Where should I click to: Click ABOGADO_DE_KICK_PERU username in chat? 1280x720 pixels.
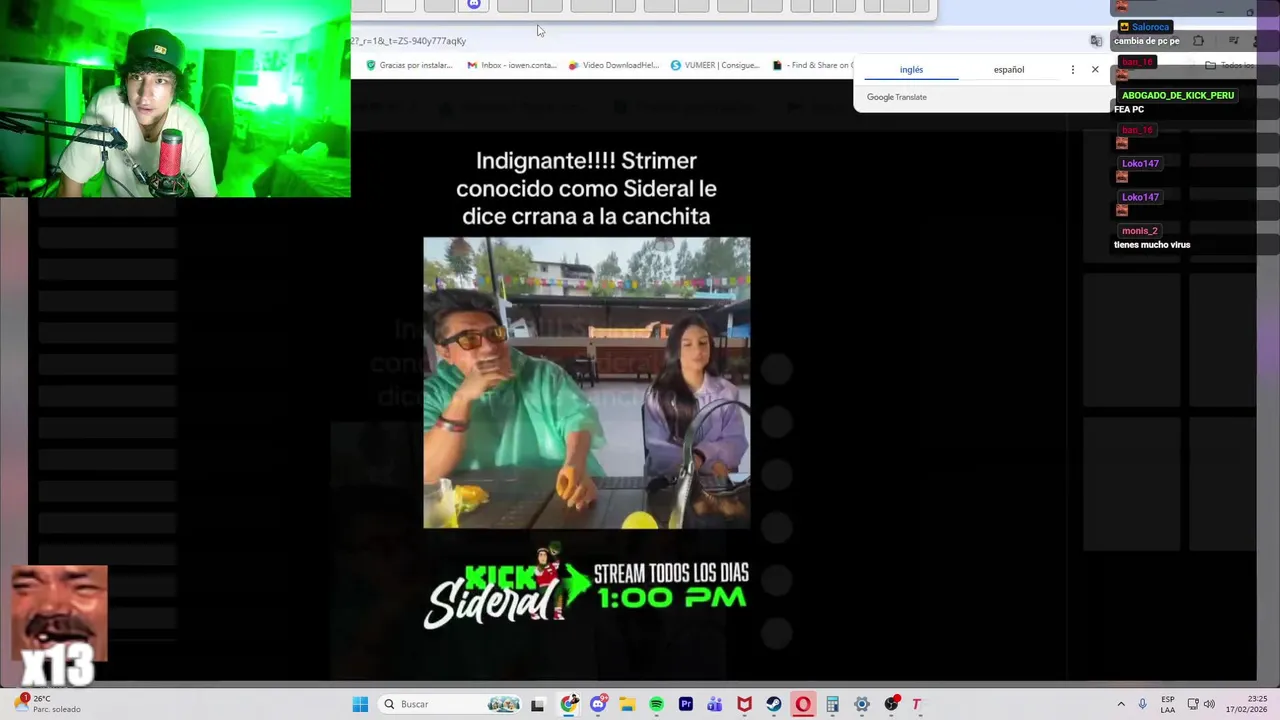coord(1177,95)
